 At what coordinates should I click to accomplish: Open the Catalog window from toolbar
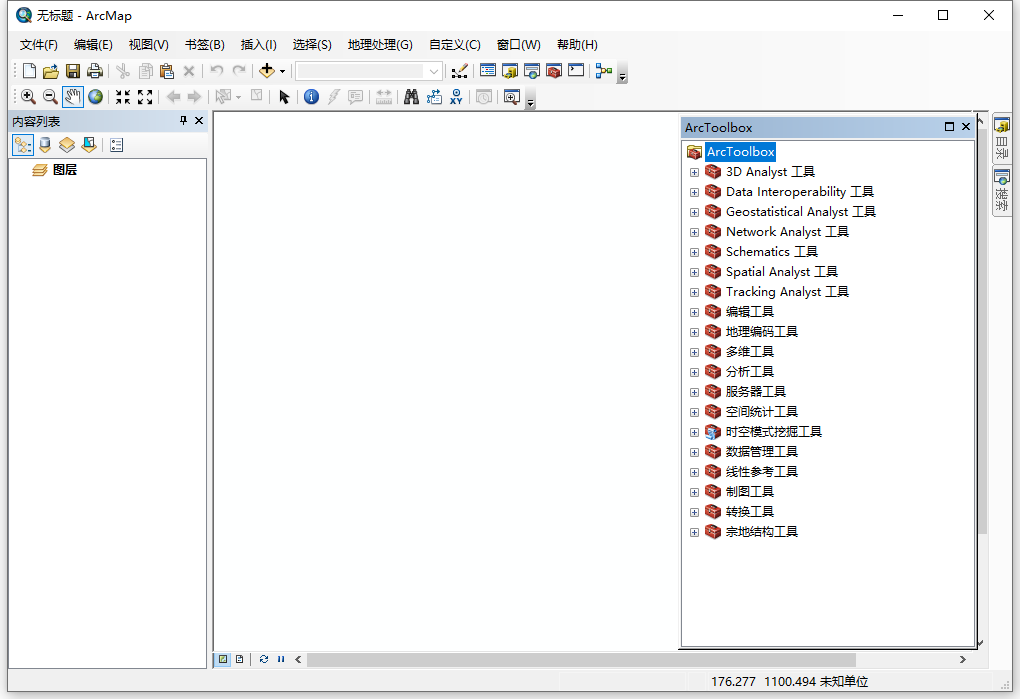(x=509, y=71)
